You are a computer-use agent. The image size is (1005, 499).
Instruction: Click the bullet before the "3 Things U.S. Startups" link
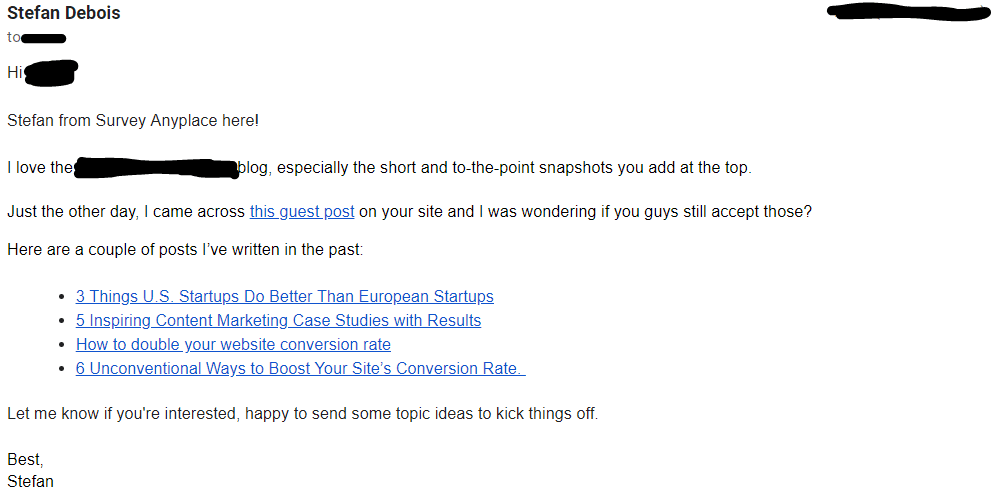coord(62,297)
